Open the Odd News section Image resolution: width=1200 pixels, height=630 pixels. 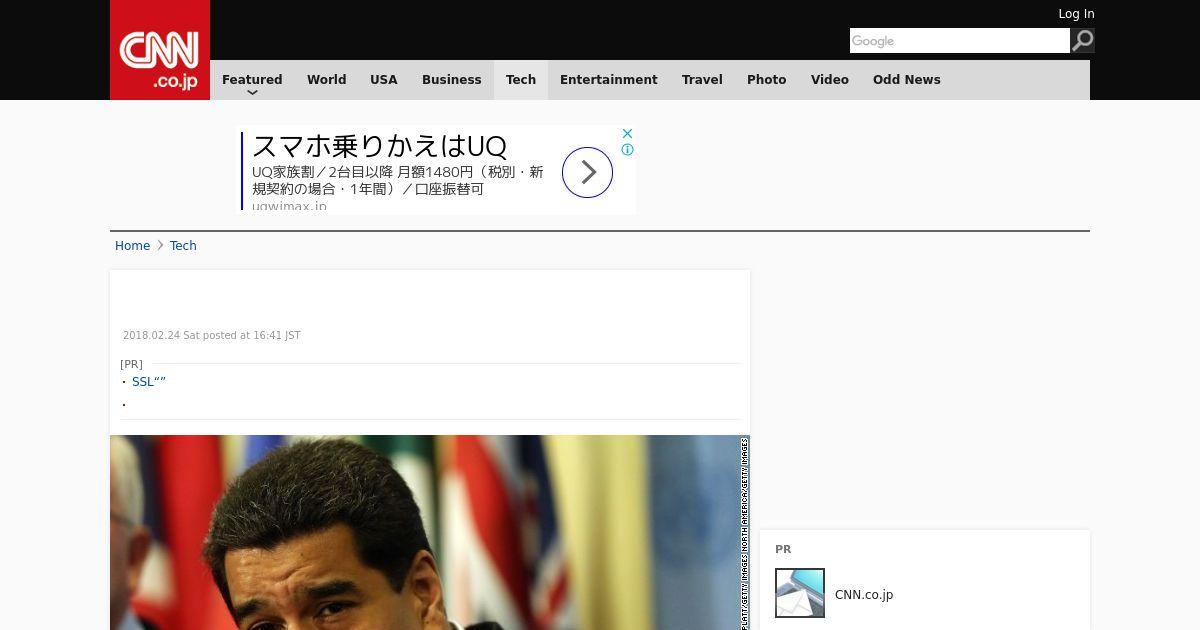pos(906,80)
